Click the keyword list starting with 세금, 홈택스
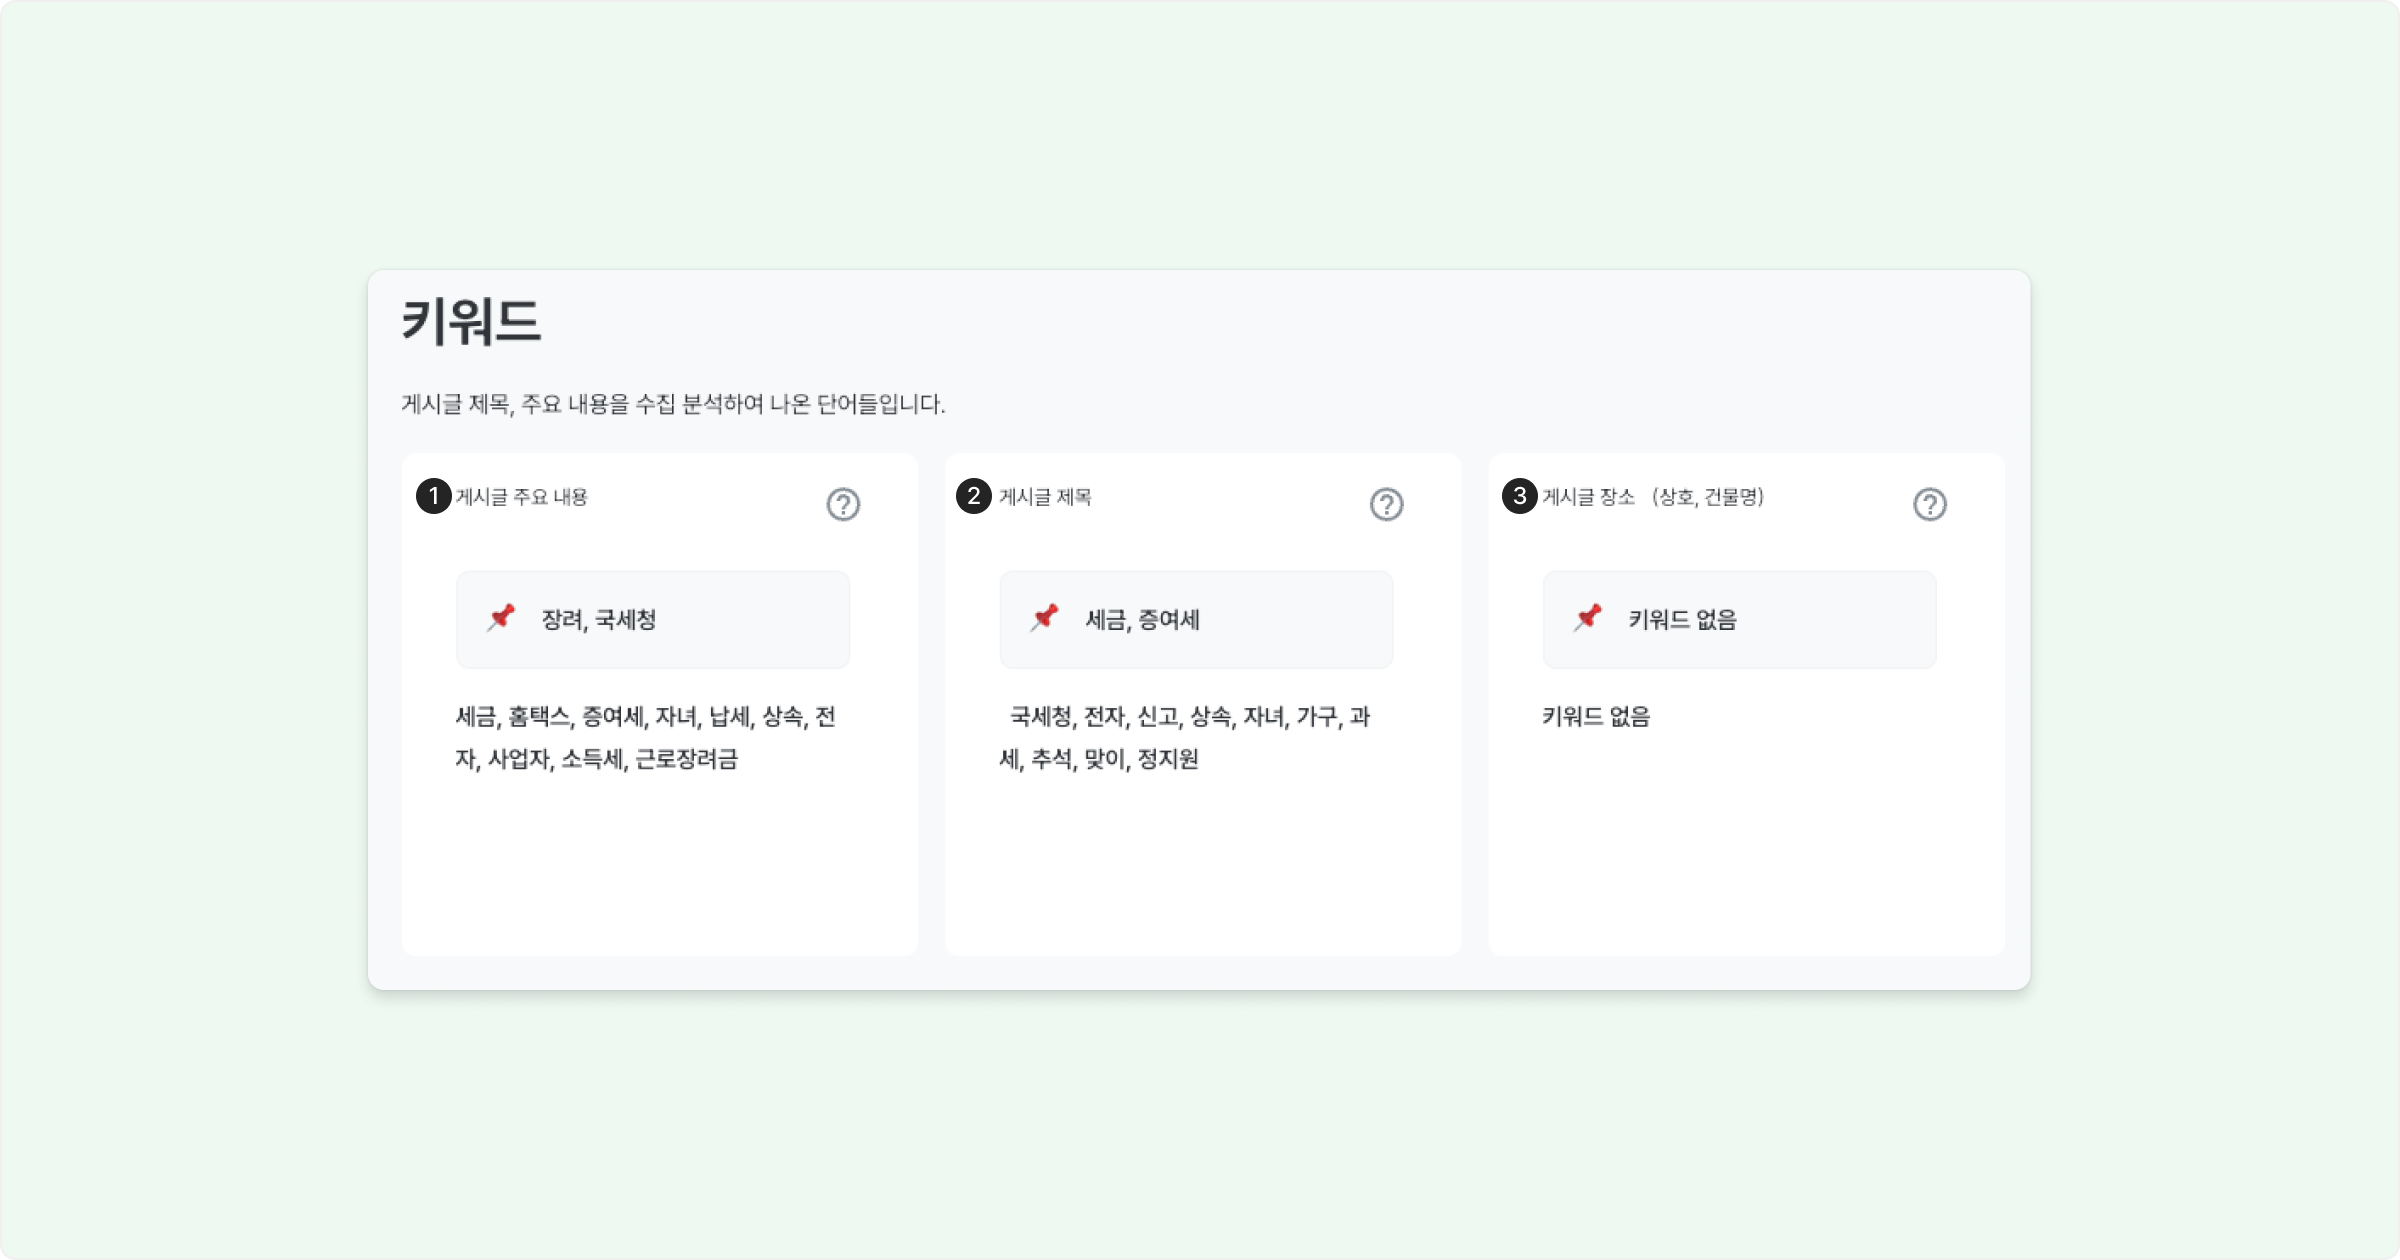Image resolution: width=2400 pixels, height=1260 pixels. point(645,738)
